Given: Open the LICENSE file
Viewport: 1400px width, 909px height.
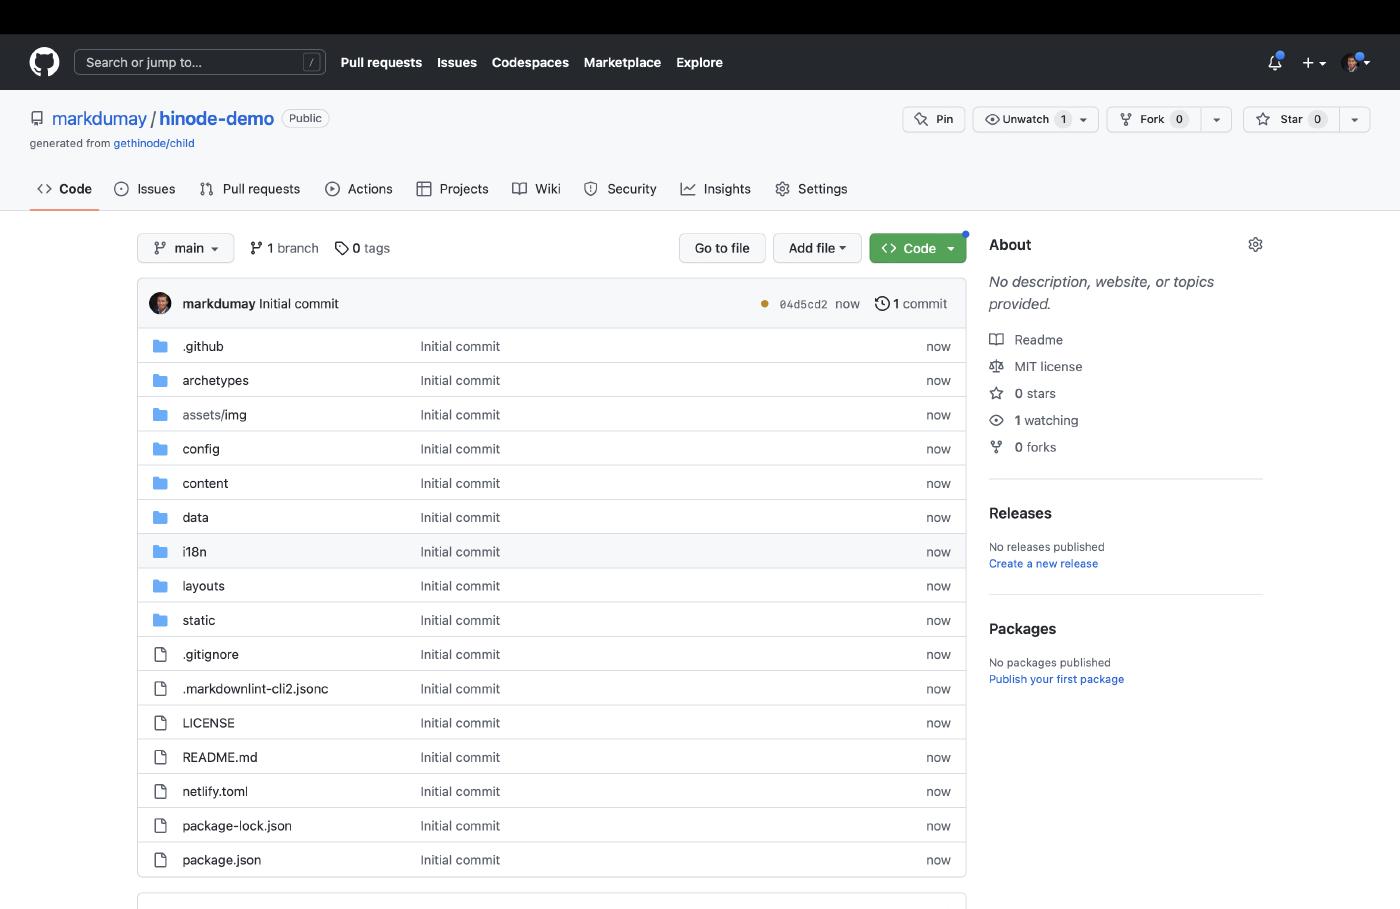Looking at the screenshot, I should tap(208, 723).
